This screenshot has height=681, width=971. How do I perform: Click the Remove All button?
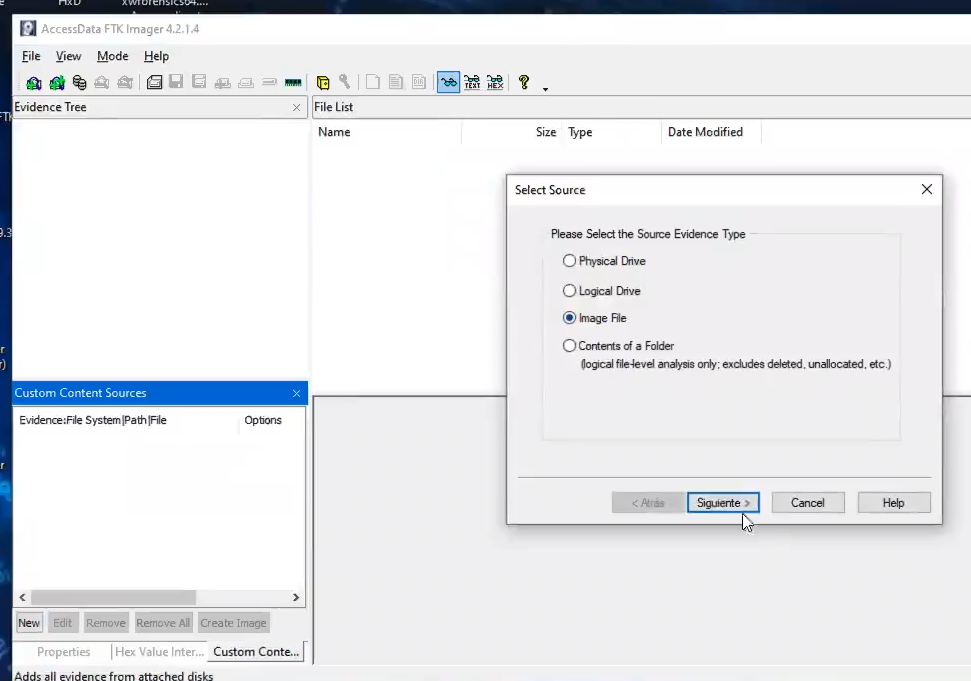point(163,623)
